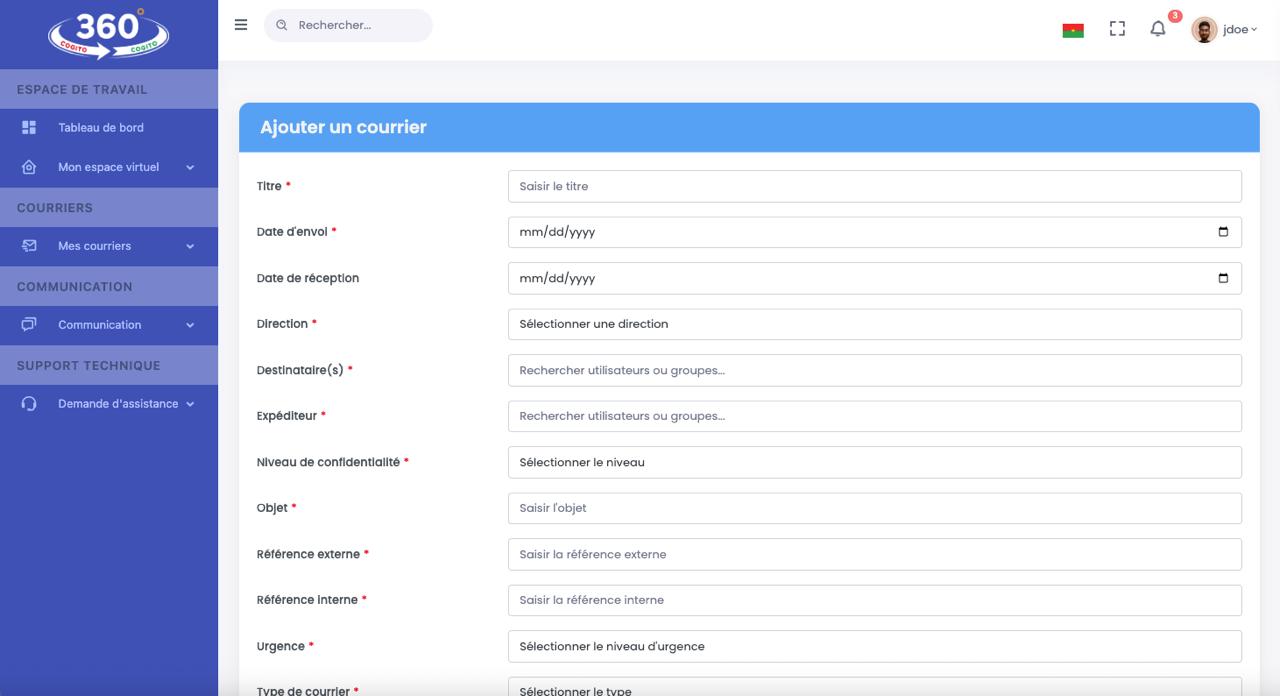Open calendar picker for Date d'envoi

click(1222, 232)
